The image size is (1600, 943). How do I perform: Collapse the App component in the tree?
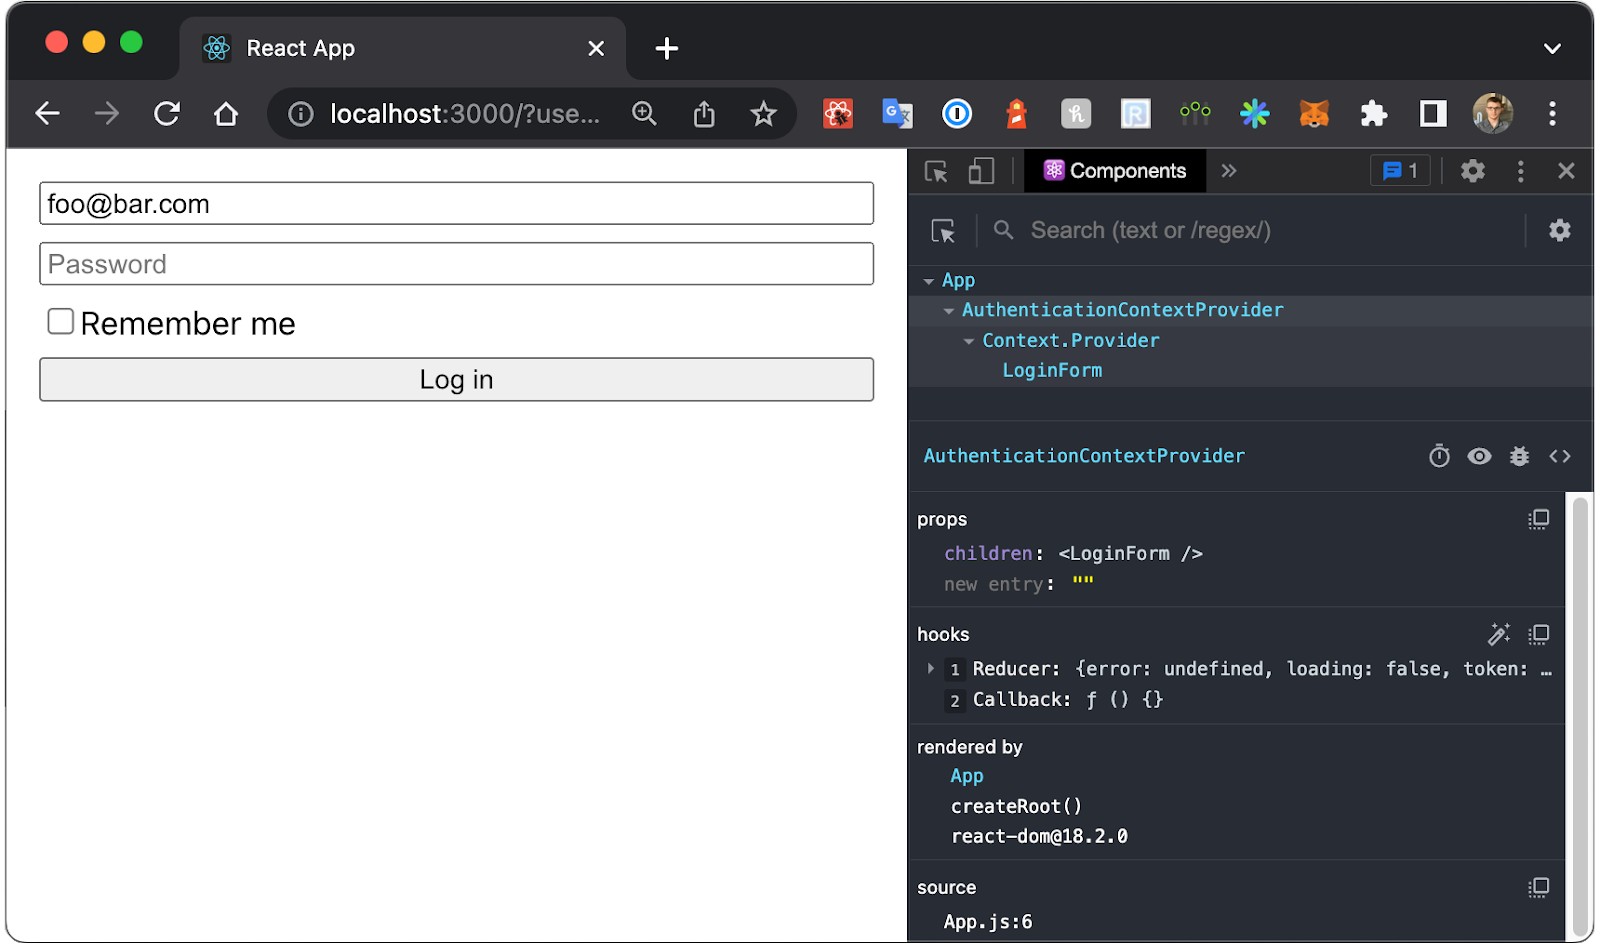pos(929,280)
